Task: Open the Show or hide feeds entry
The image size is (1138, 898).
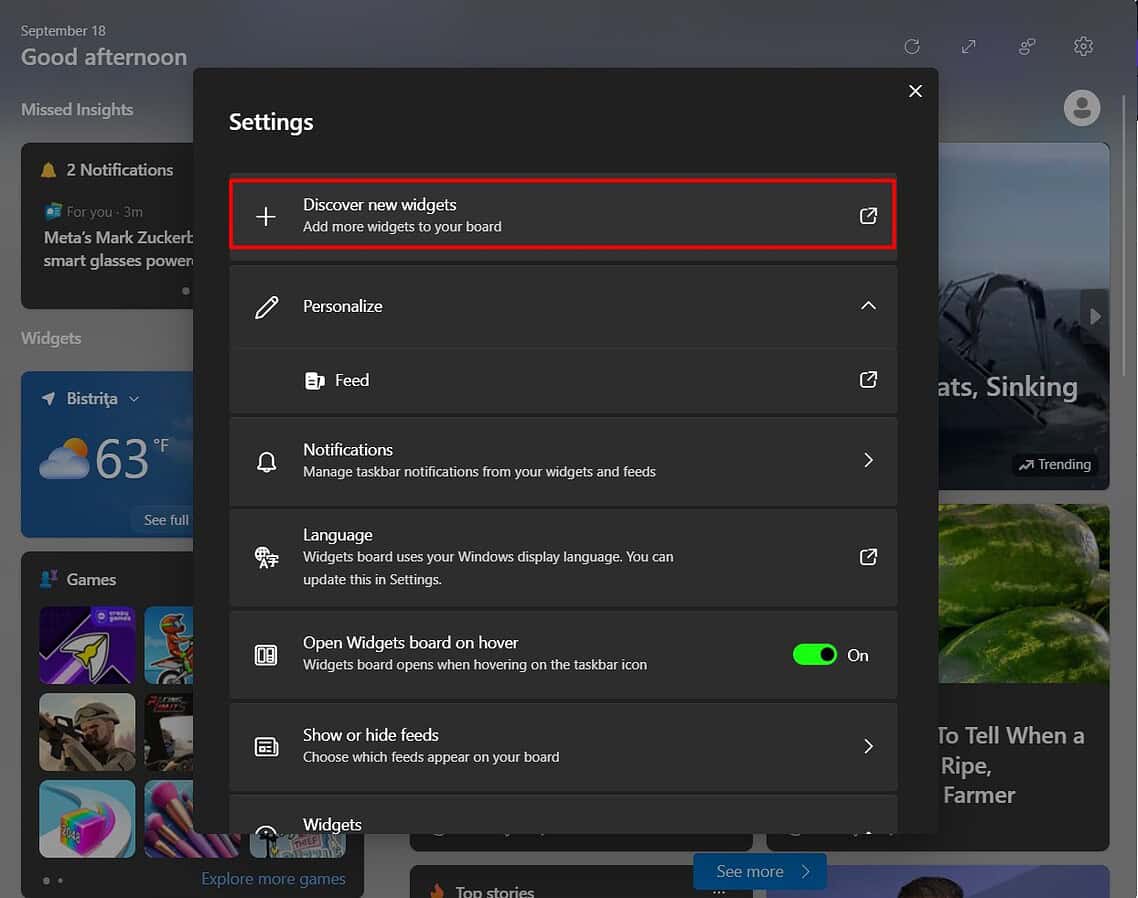Action: pyautogui.click(x=563, y=746)
